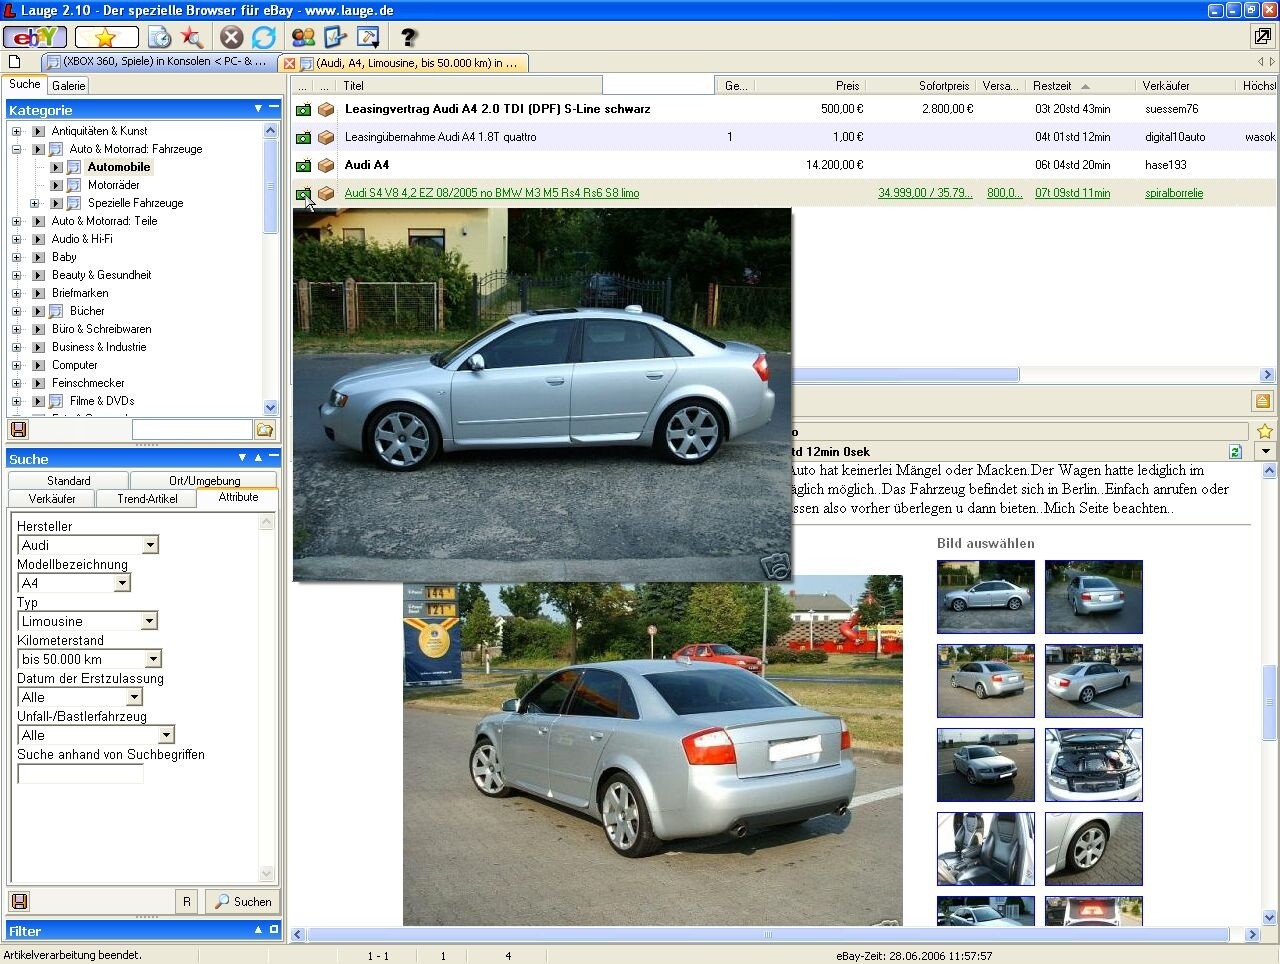Save category with the floppy disk icon
Image resolution: width=1280 pixels, height=964 pixels.
click(18, 429)
